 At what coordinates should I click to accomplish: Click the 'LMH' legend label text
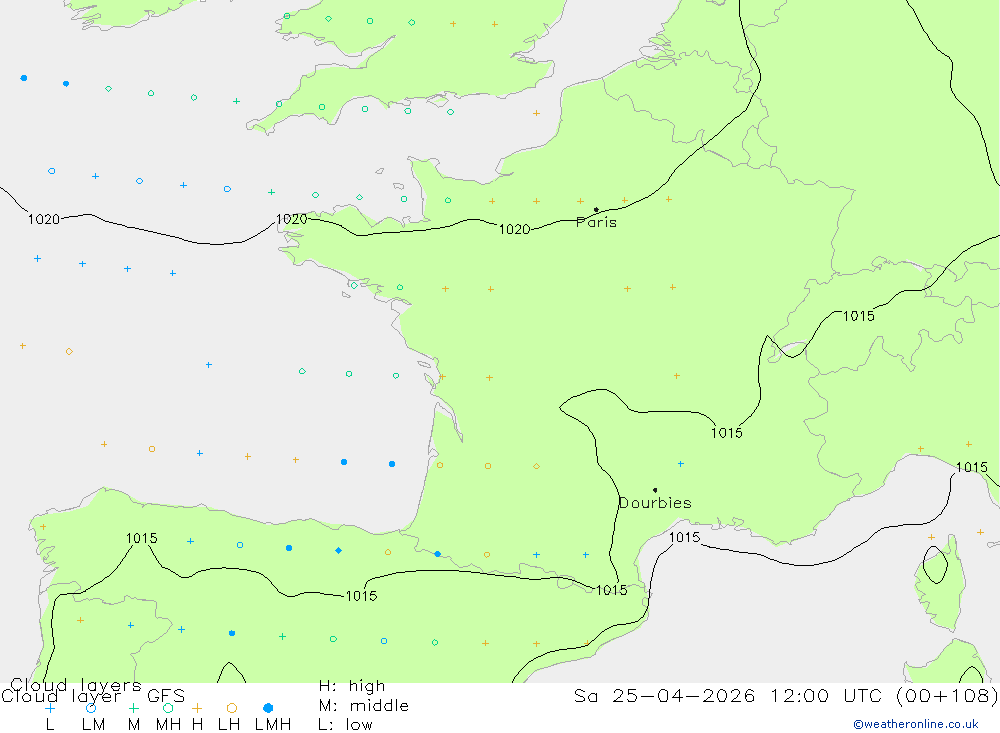273,725
